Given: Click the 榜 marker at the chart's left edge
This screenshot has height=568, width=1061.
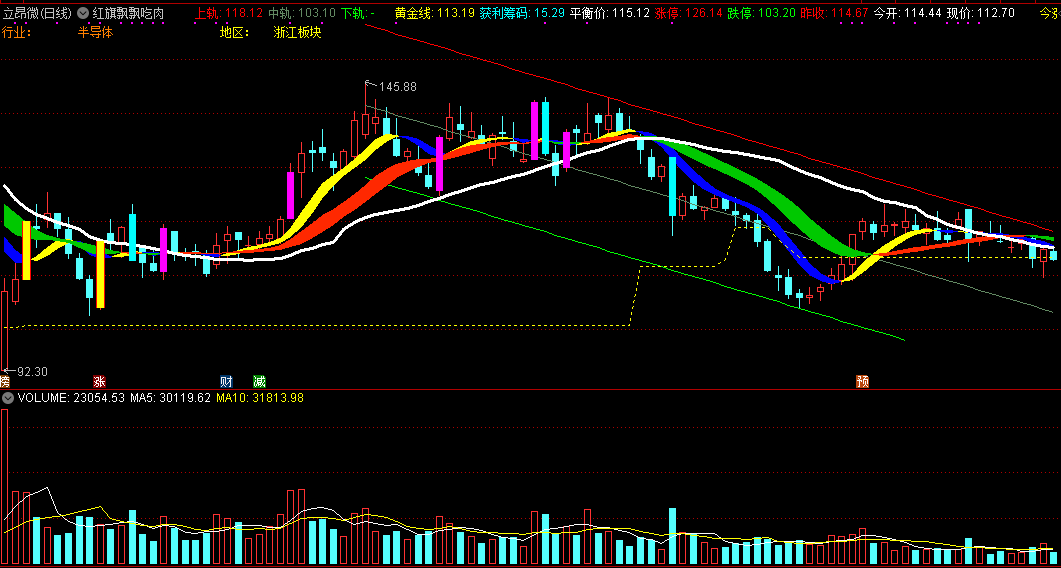Looking at the screenshot, I should tap(5, 382).
